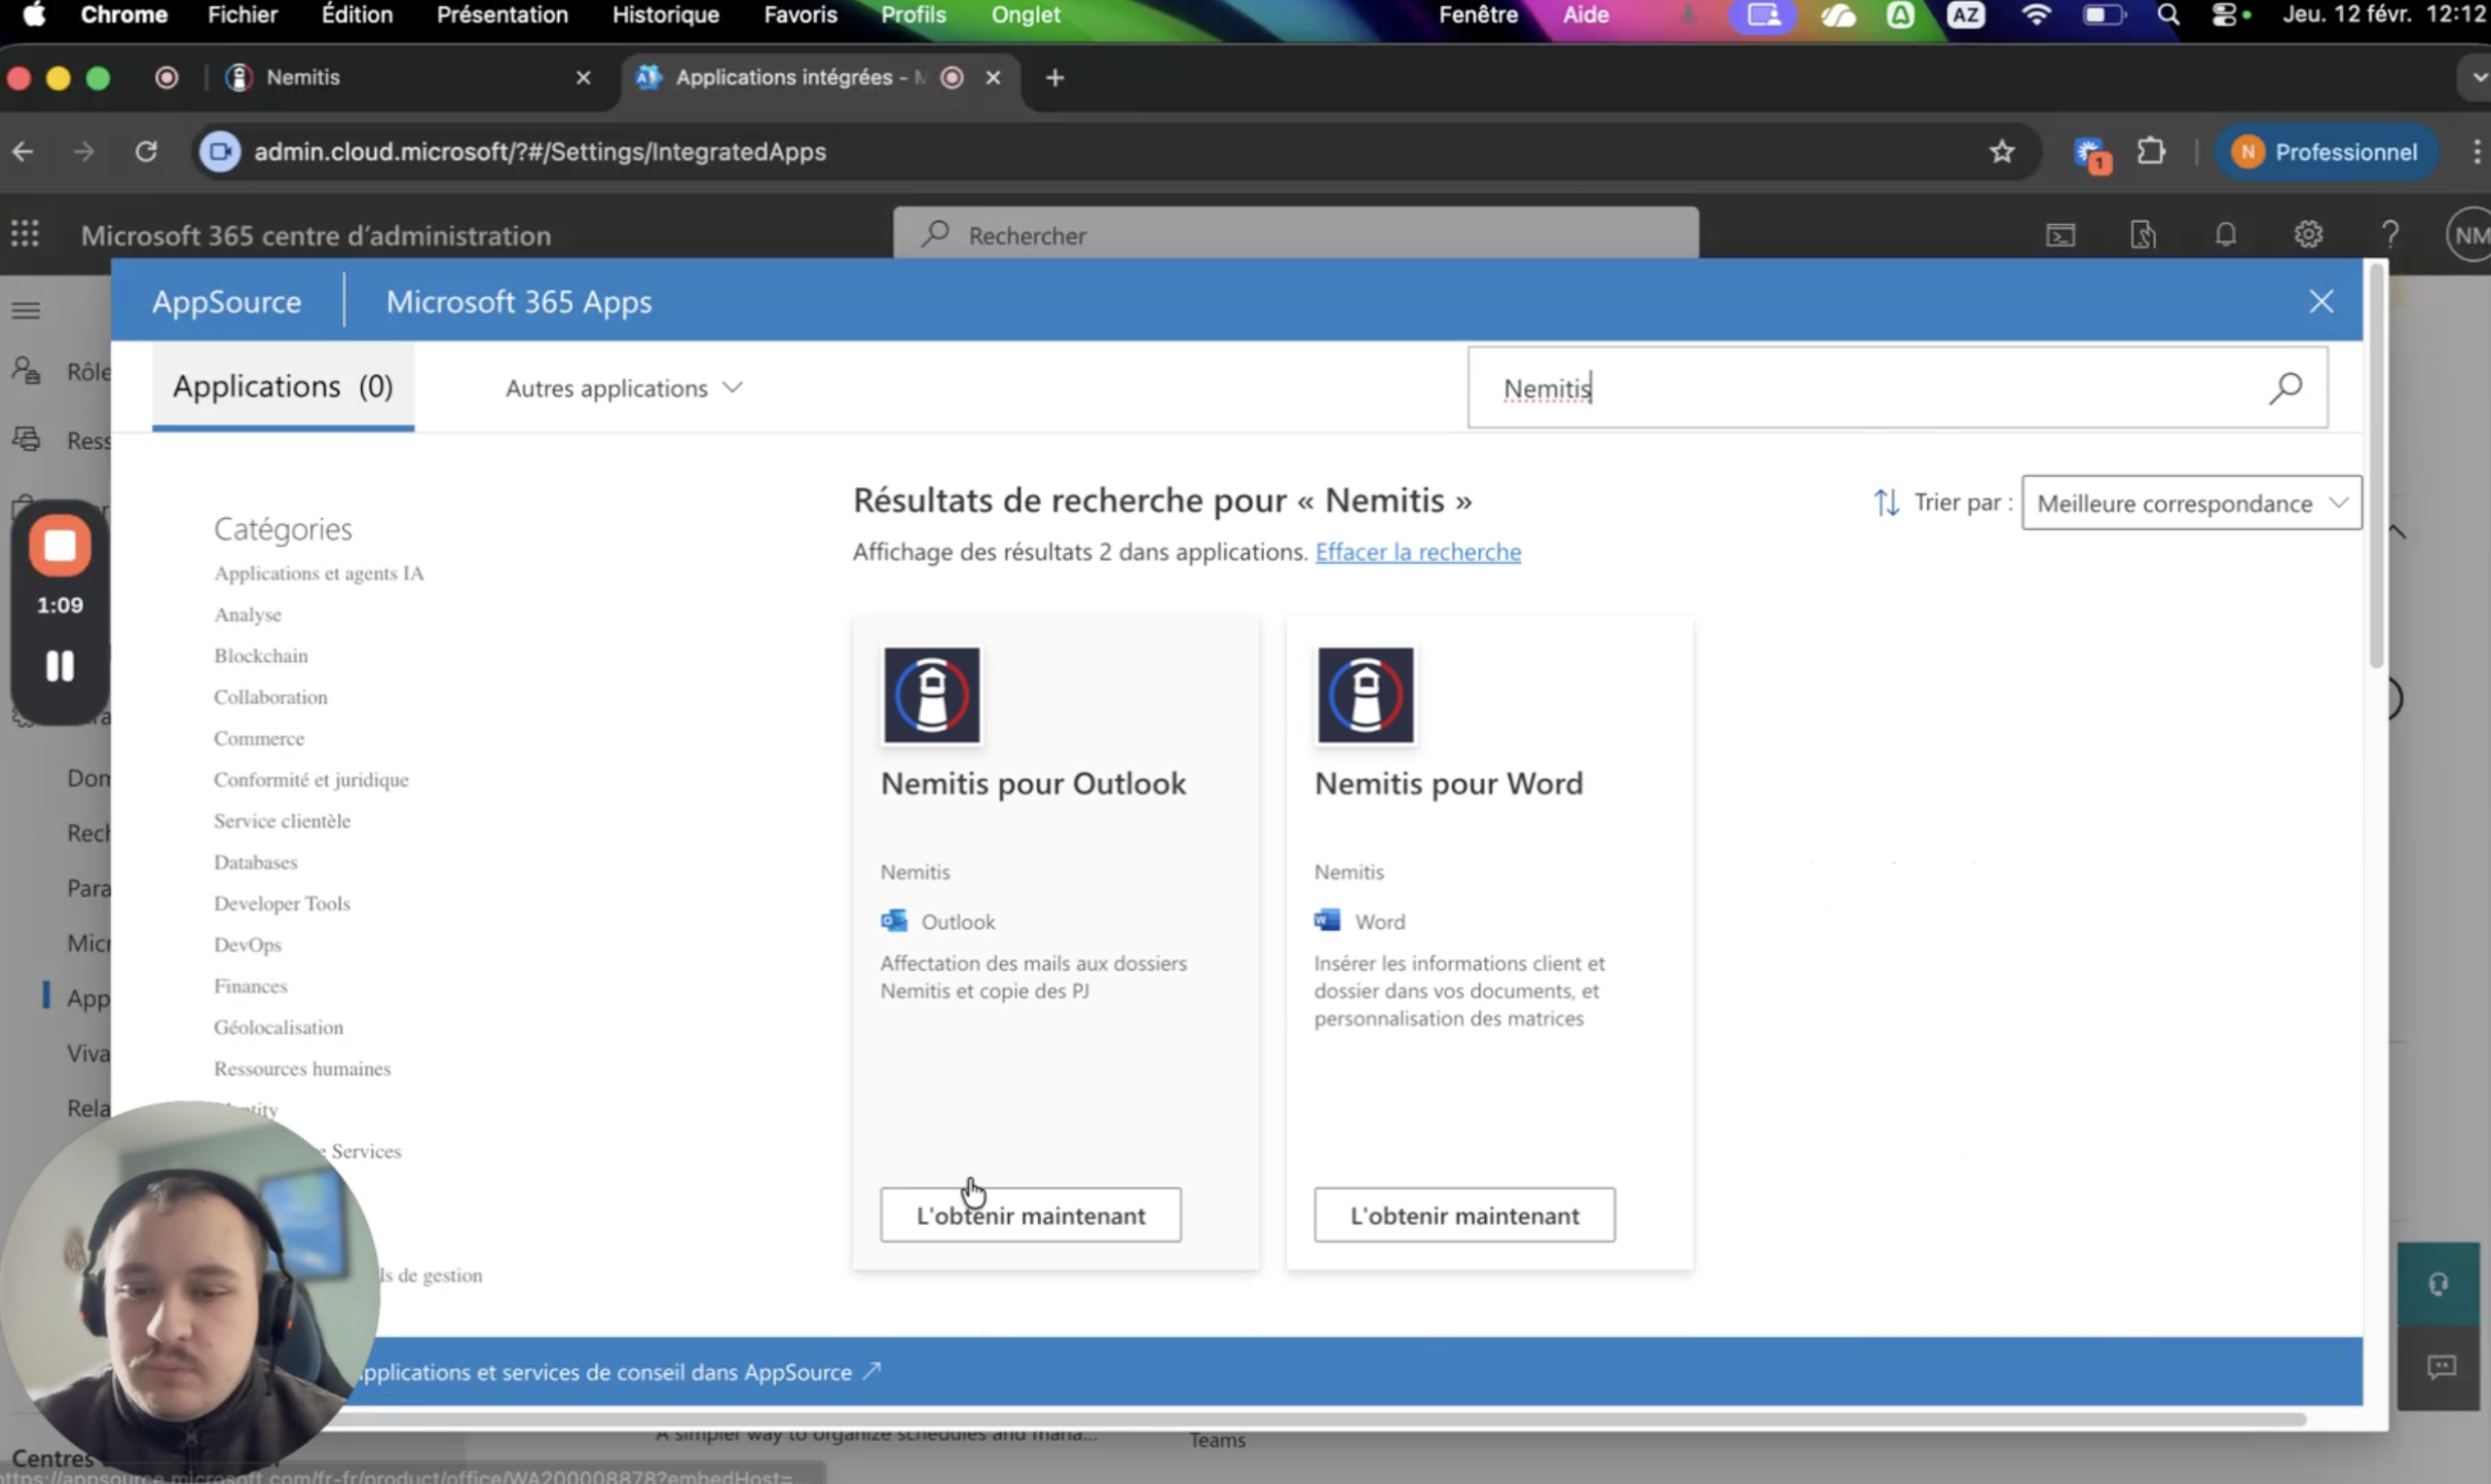Click the Effacer la recherche link
Image resolution: width=2491 pixels, height=1484 pixels.
[1418, 551]
